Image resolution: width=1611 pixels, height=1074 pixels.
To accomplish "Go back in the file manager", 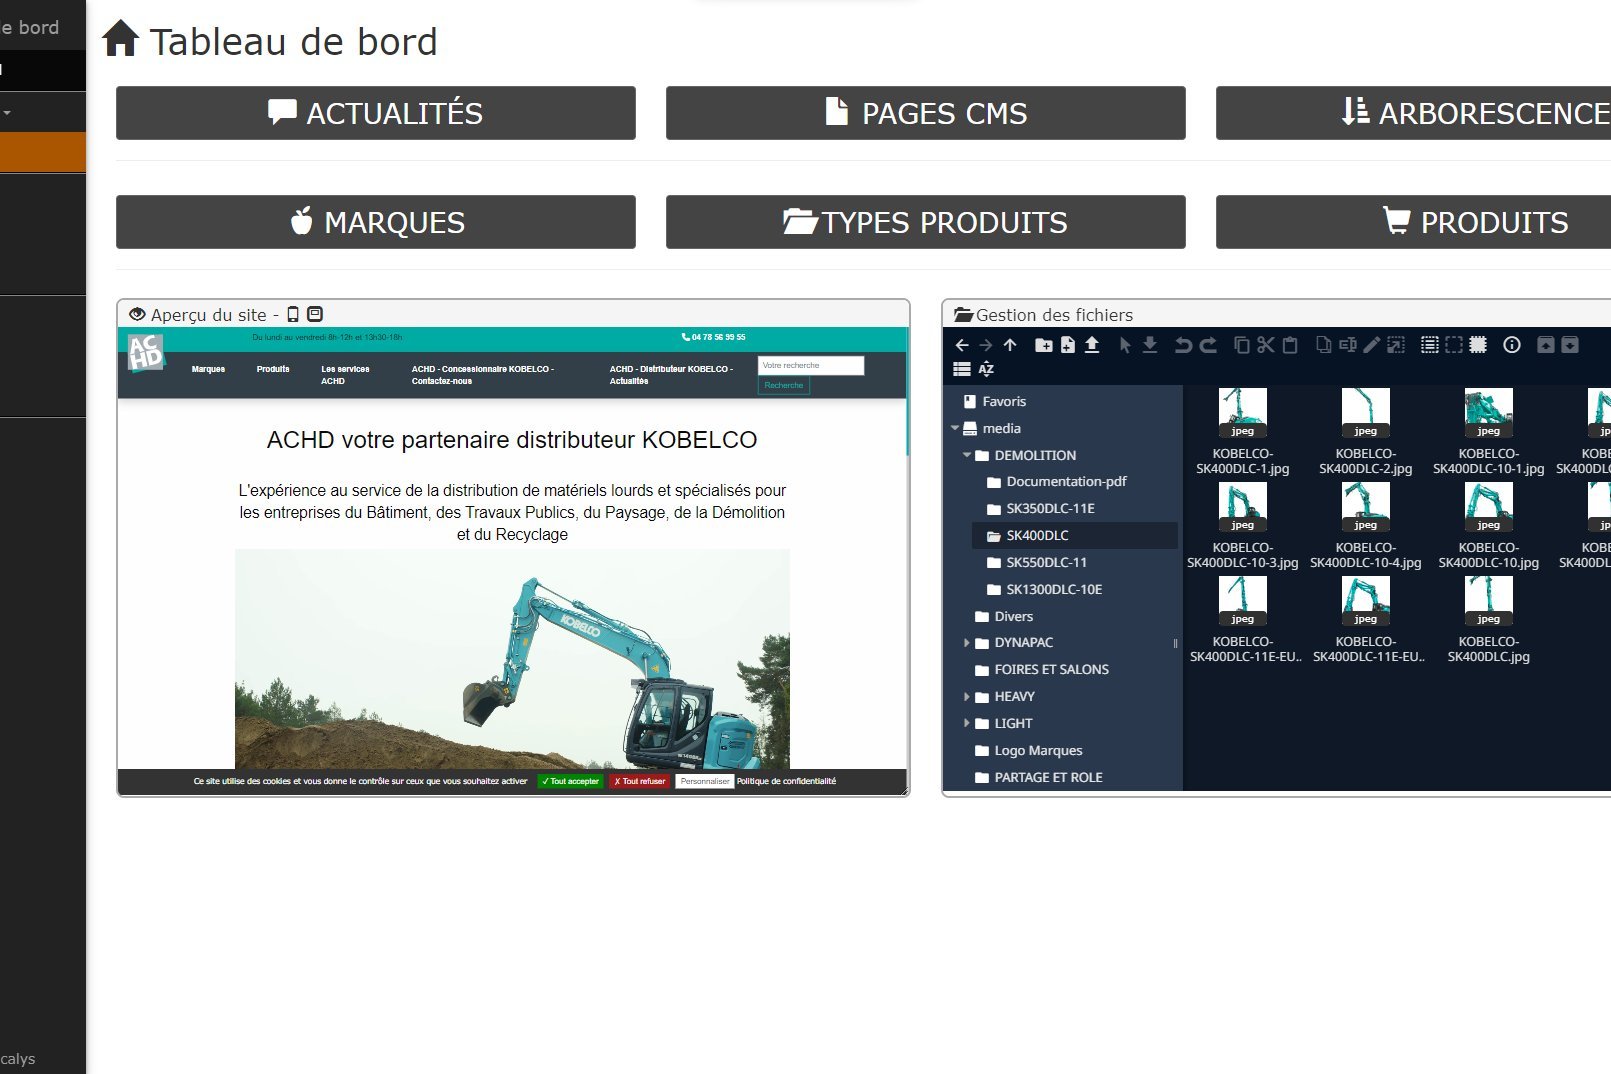I will [962, 345].
